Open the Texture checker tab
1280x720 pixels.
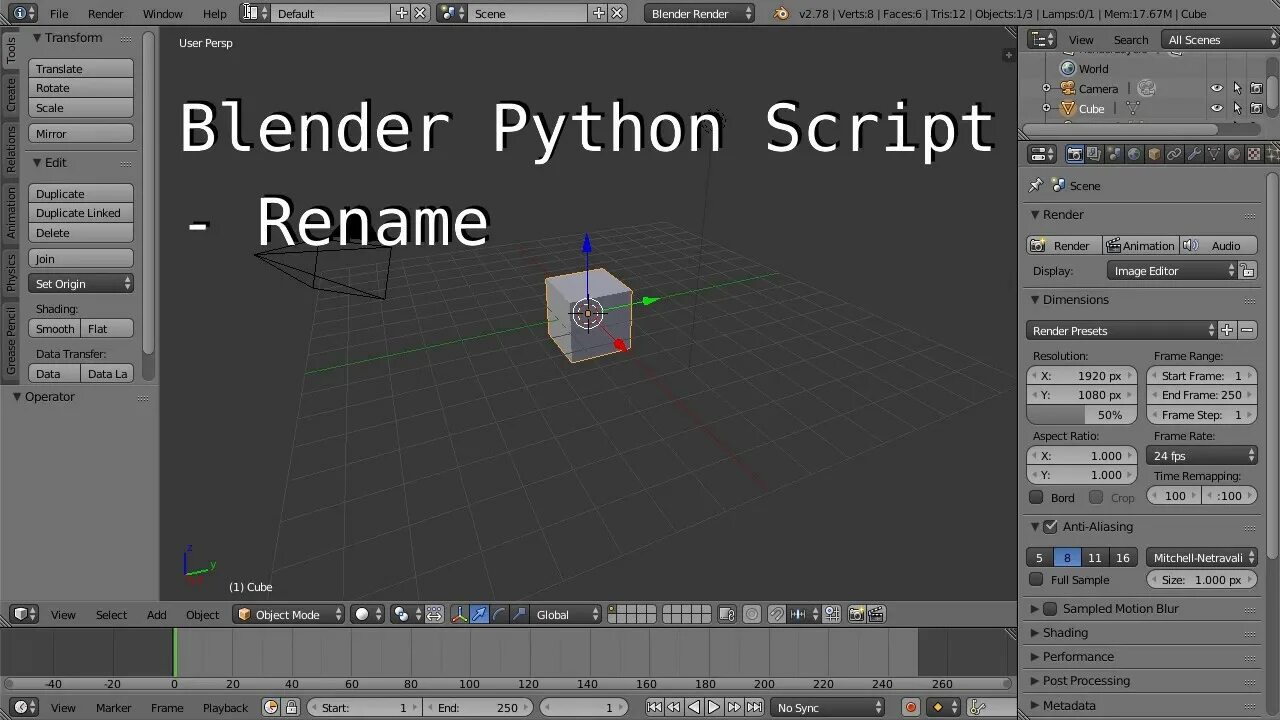[1253, 154]
